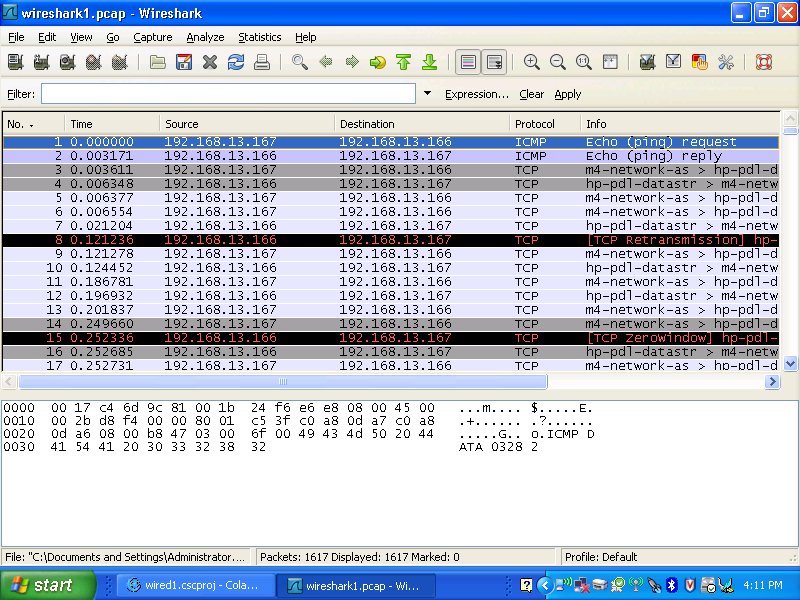Expand the filter history dropdown
Viewport: 800px width, 600px height.
(428, 93)
